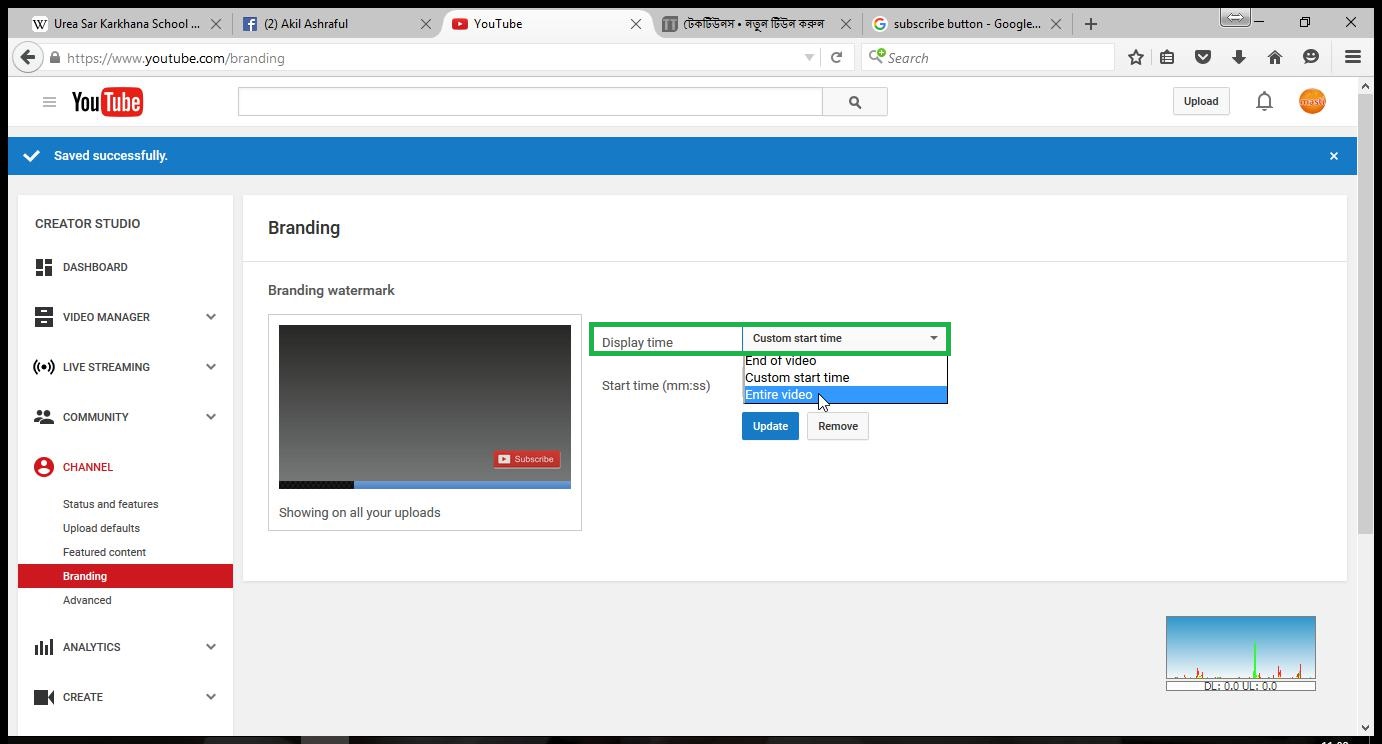Image resolution: width=1382 pixels, height=744 pixels.
Task: Open the Display time dropdown
Action: point(845,338)
